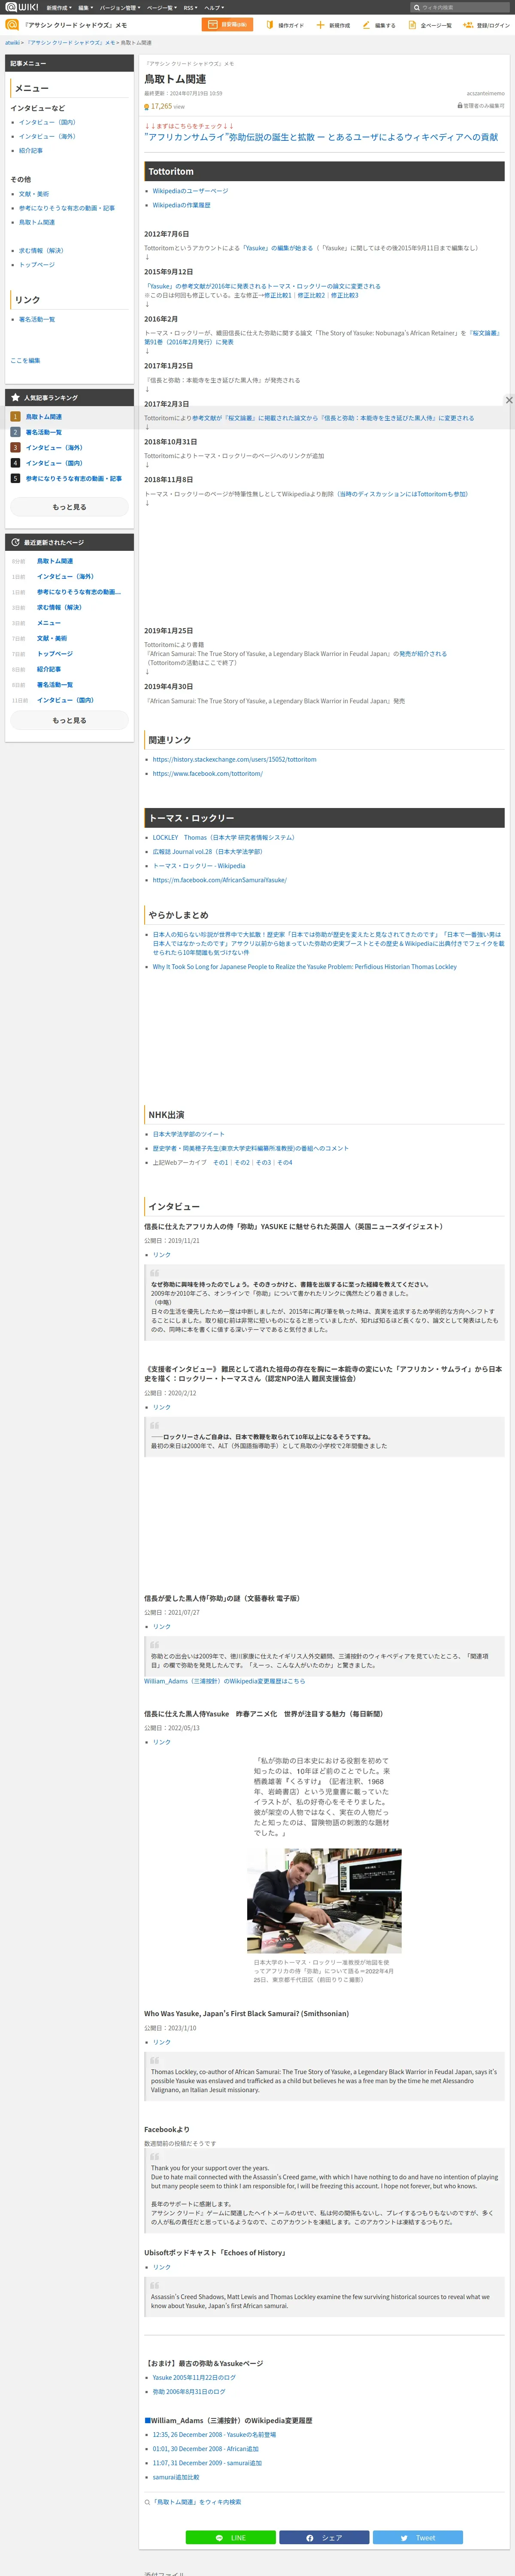This screenshot has width=515, height=2576.
Task: Share the page via green LINE button
Action: click(x=230, y=2538)
